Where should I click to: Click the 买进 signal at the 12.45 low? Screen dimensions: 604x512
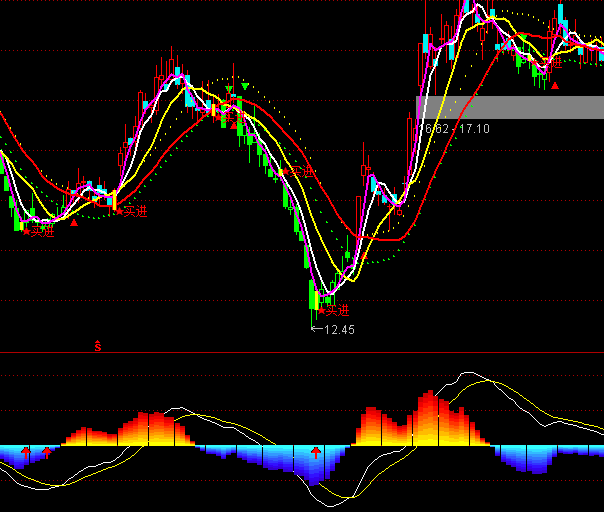[x=337, y=310]
